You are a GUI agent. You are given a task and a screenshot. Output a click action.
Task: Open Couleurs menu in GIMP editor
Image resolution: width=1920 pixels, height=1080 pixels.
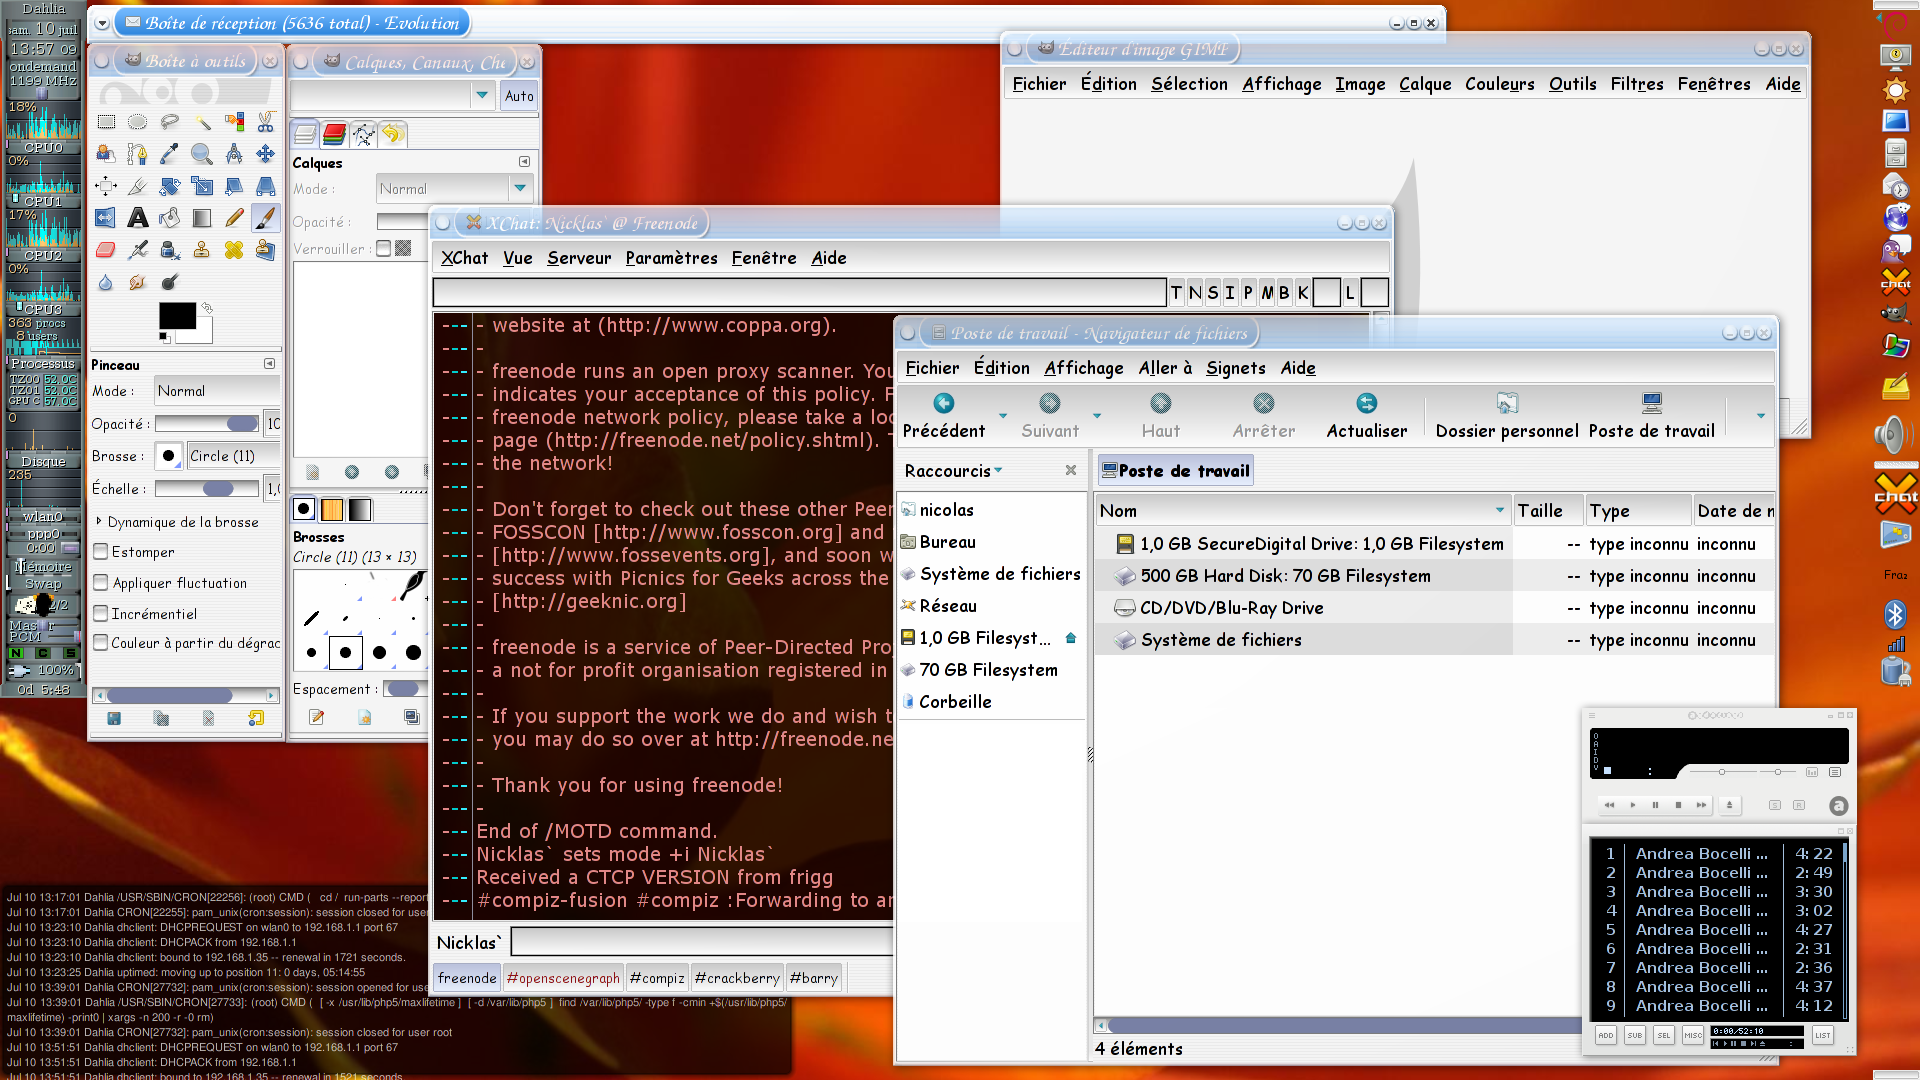click(x=1499, y=84)
